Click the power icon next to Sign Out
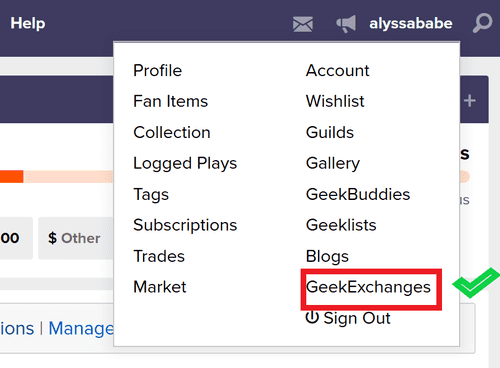Screen dimensions: 500x368 tap(312, 317)
